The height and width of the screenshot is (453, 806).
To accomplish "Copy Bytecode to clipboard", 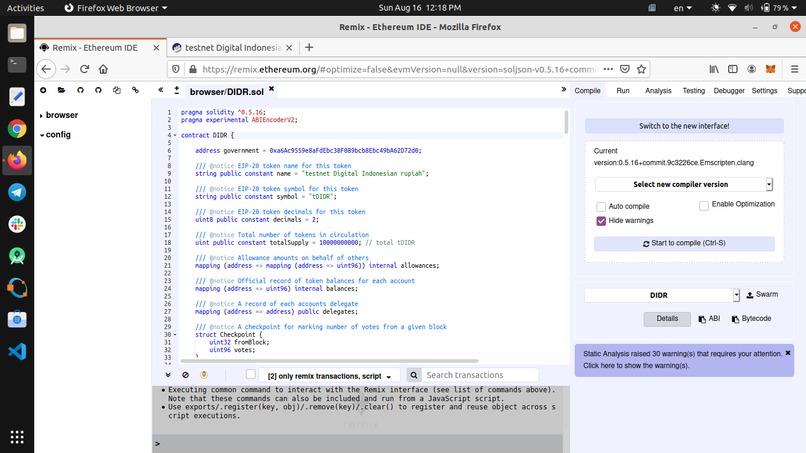I will [752, 319].
